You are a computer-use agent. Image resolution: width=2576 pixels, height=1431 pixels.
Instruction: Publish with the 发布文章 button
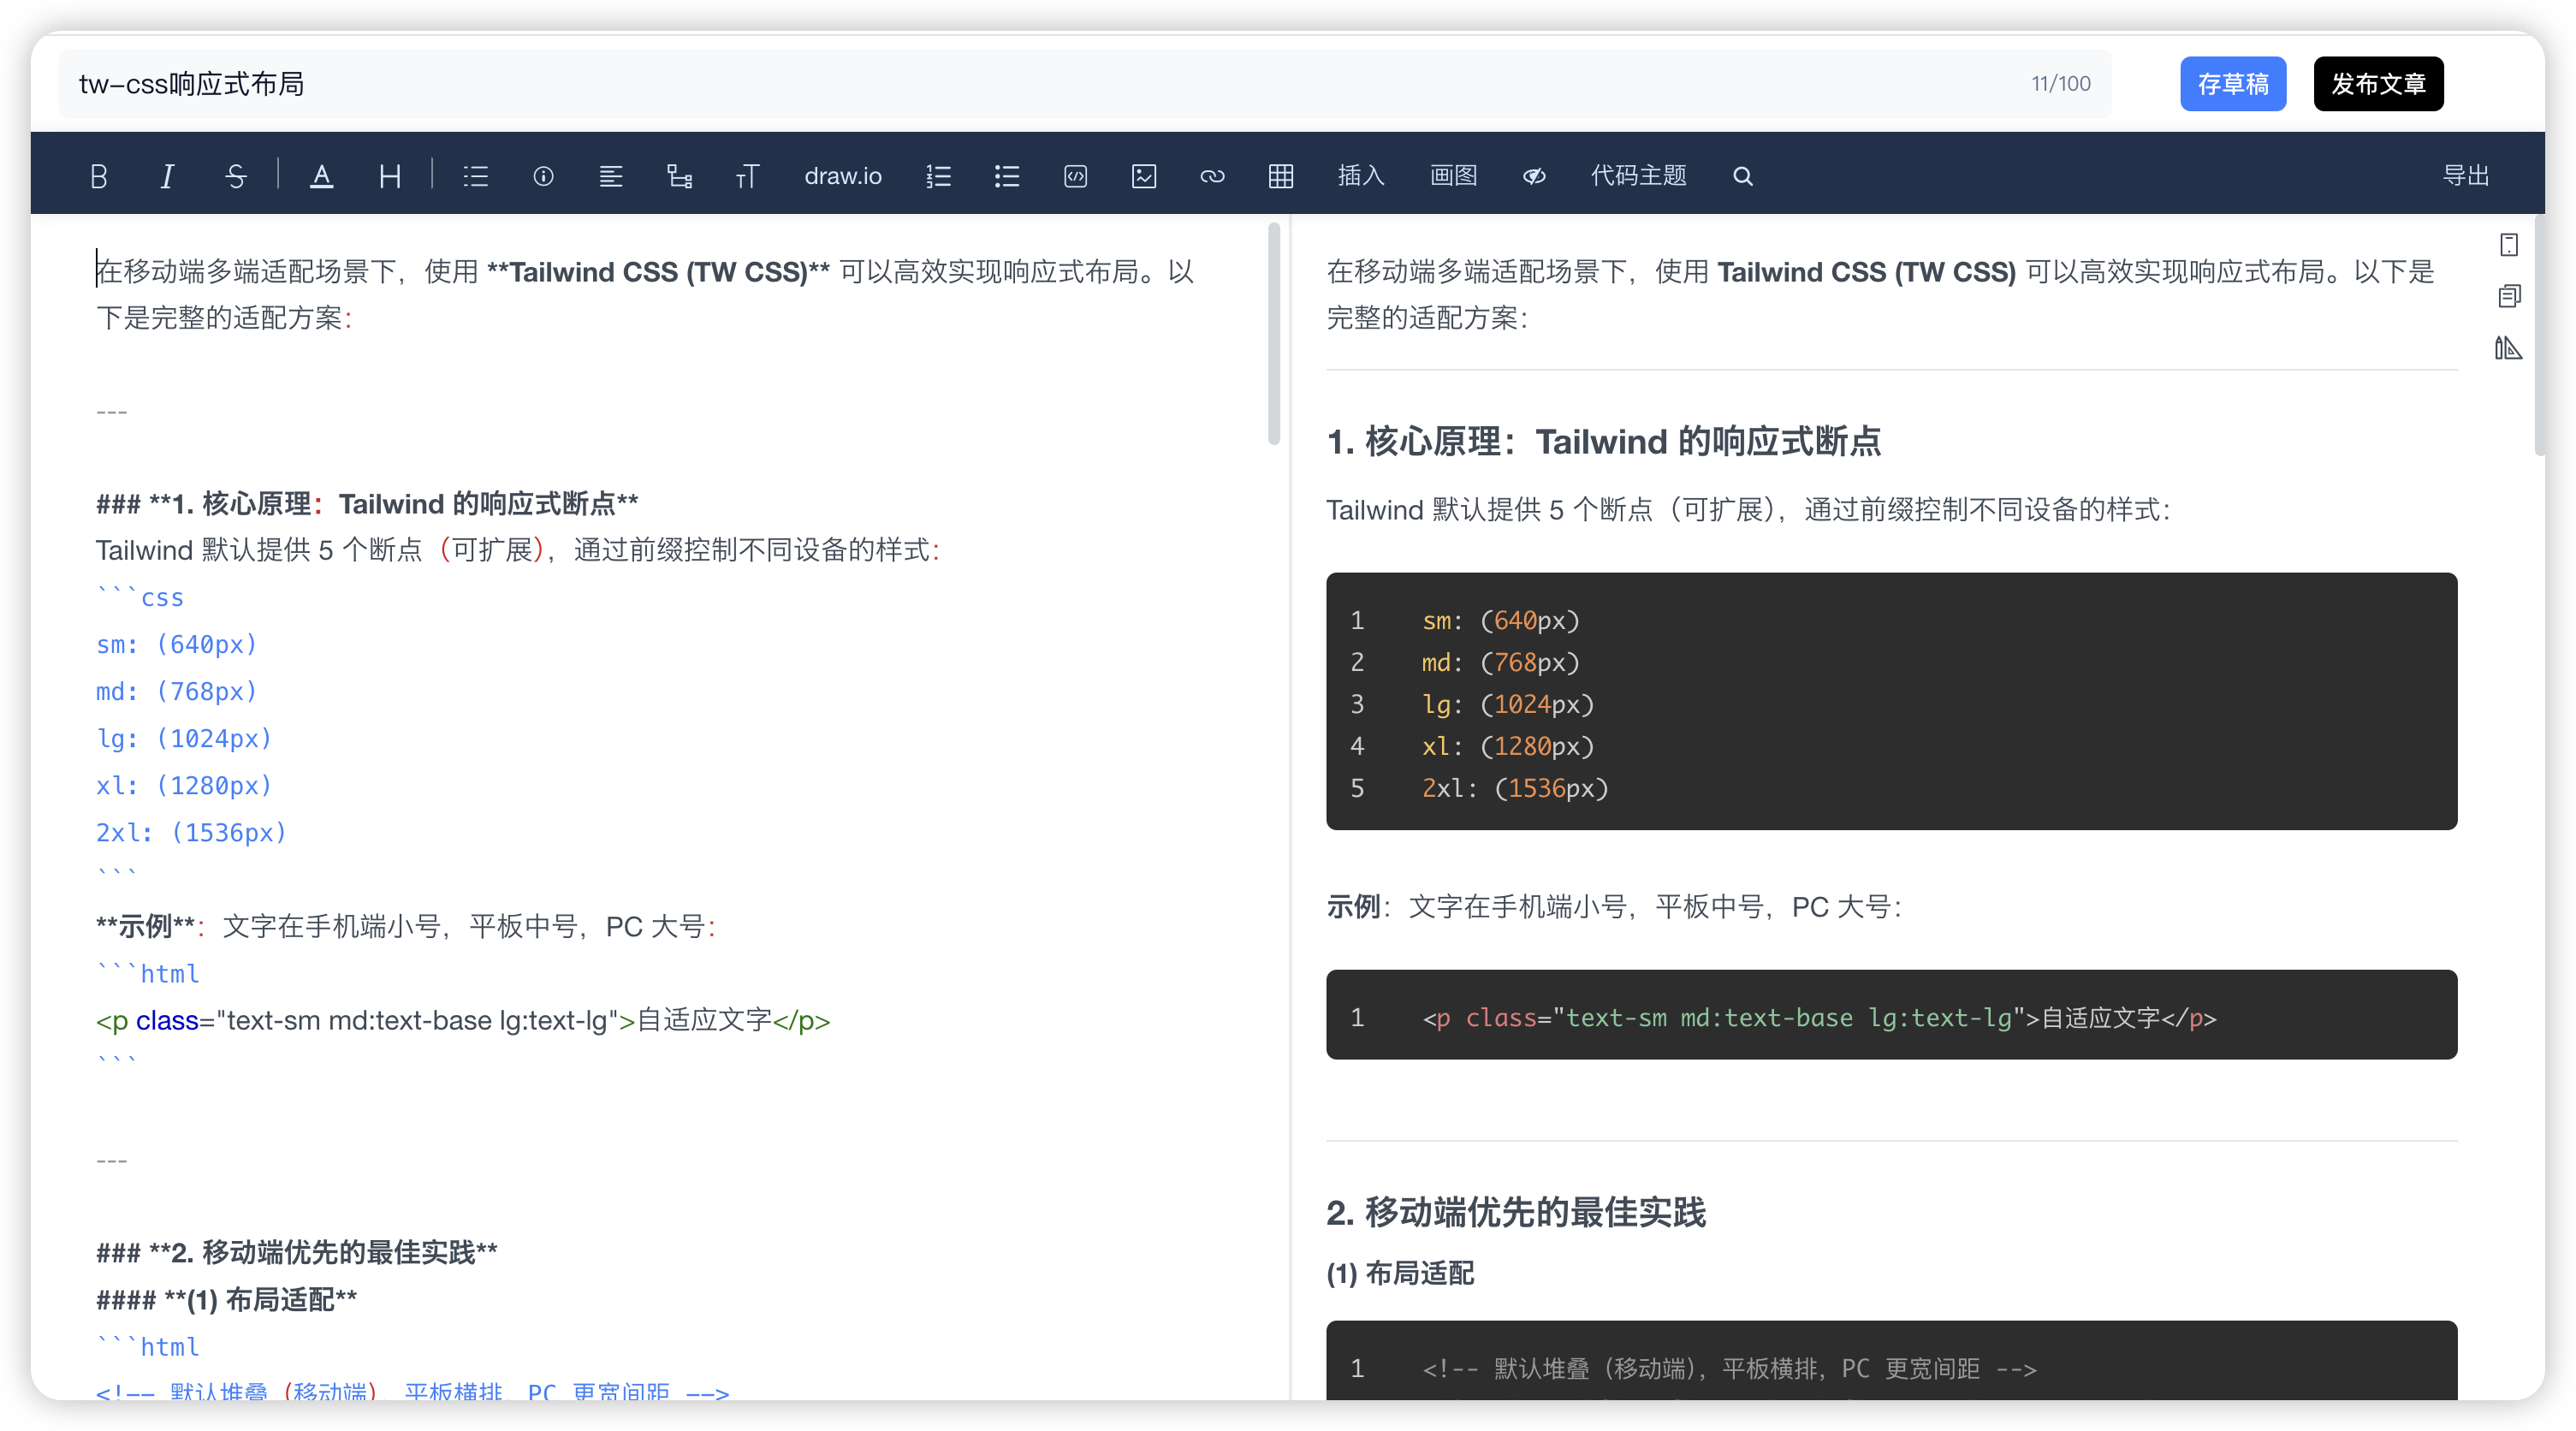2377,84
